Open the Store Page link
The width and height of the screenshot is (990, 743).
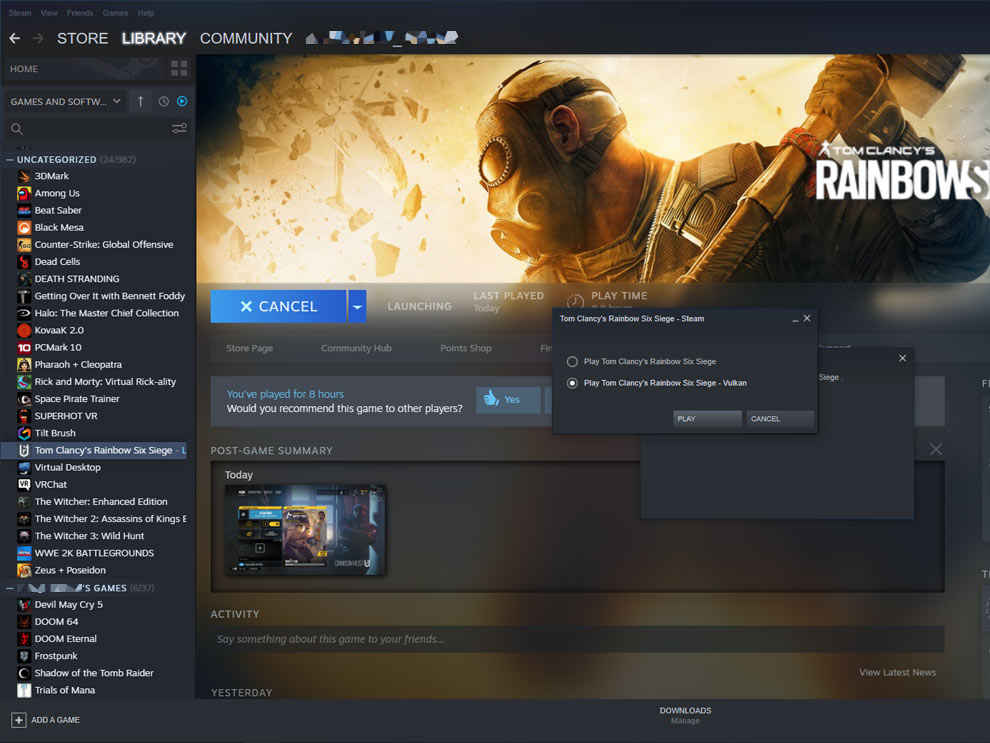pyautogui.click(x=249, y=348)
